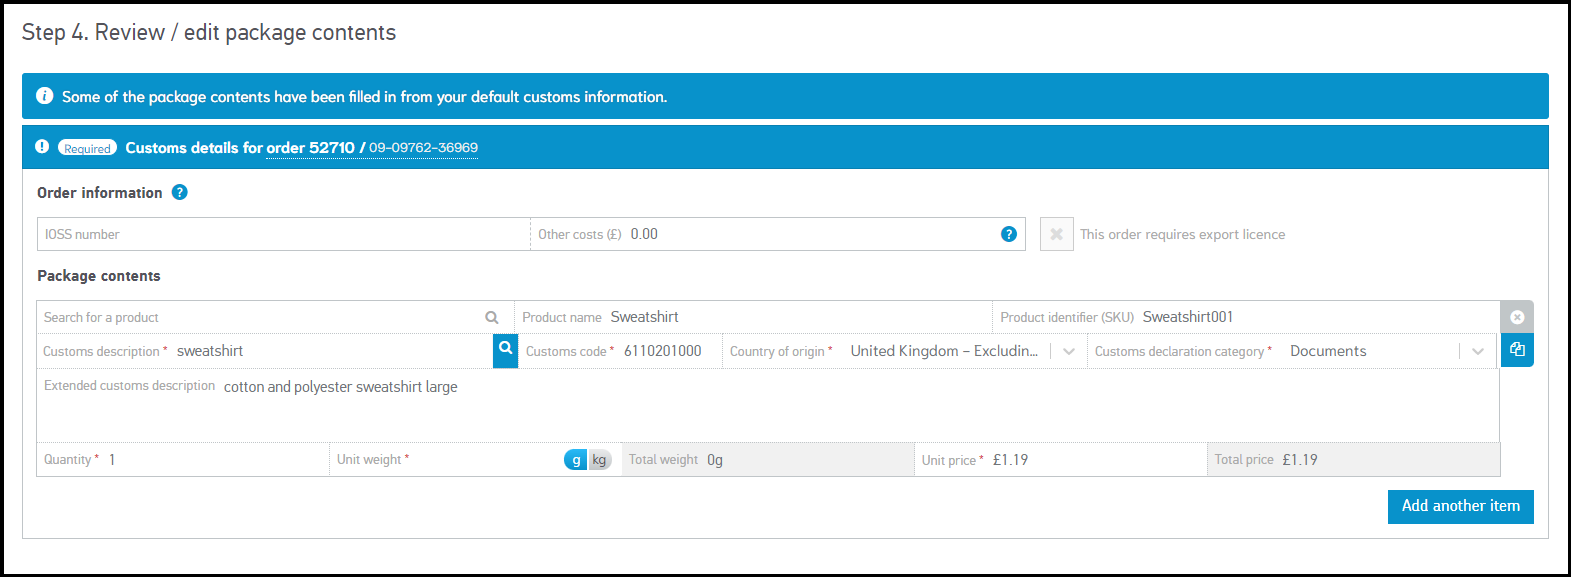Click the Unit weight input field
Viewport: 1571px width, 577px height.
(485, 460)
